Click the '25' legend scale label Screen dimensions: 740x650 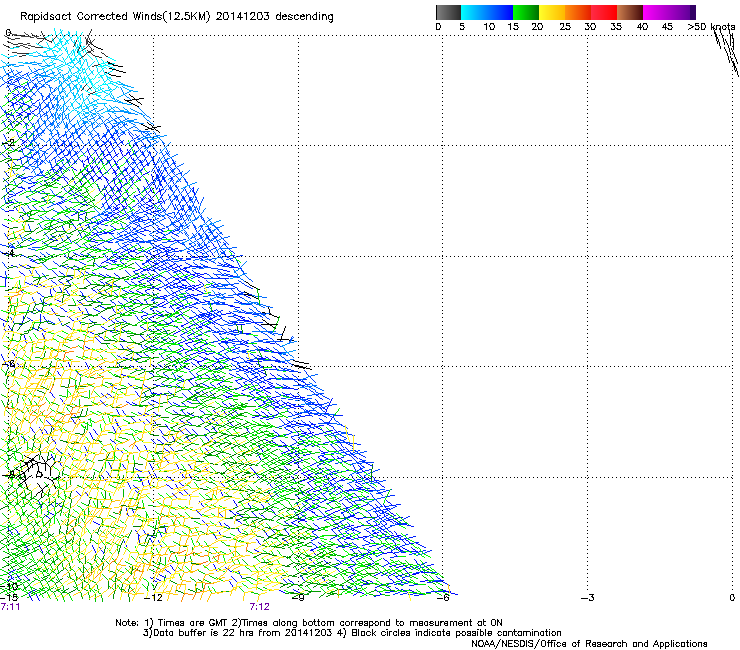point(565,27)
